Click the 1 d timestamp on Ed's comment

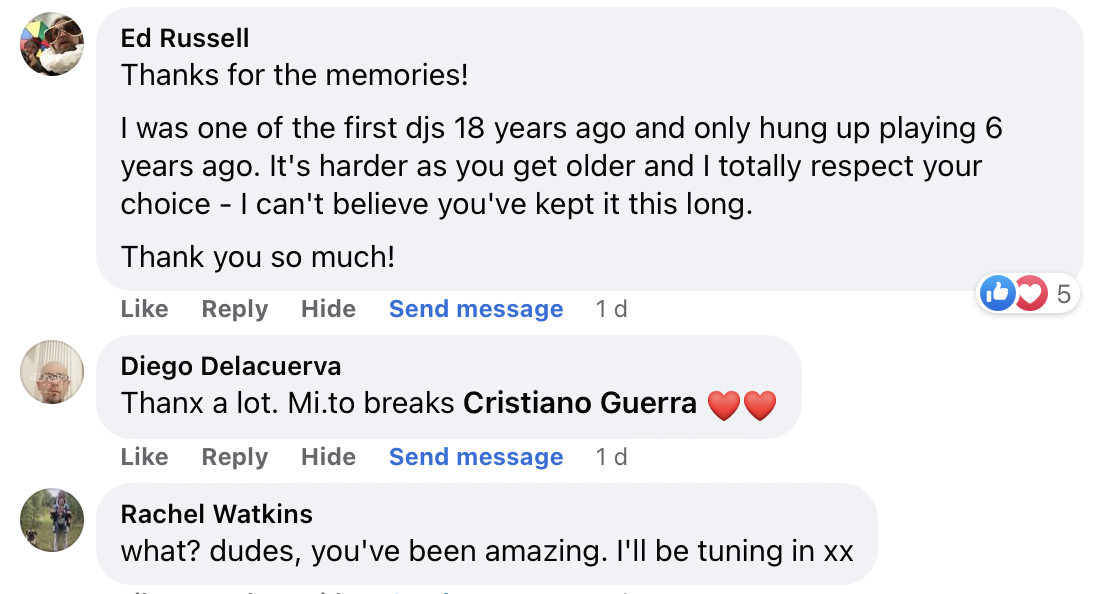click(611, 309)
